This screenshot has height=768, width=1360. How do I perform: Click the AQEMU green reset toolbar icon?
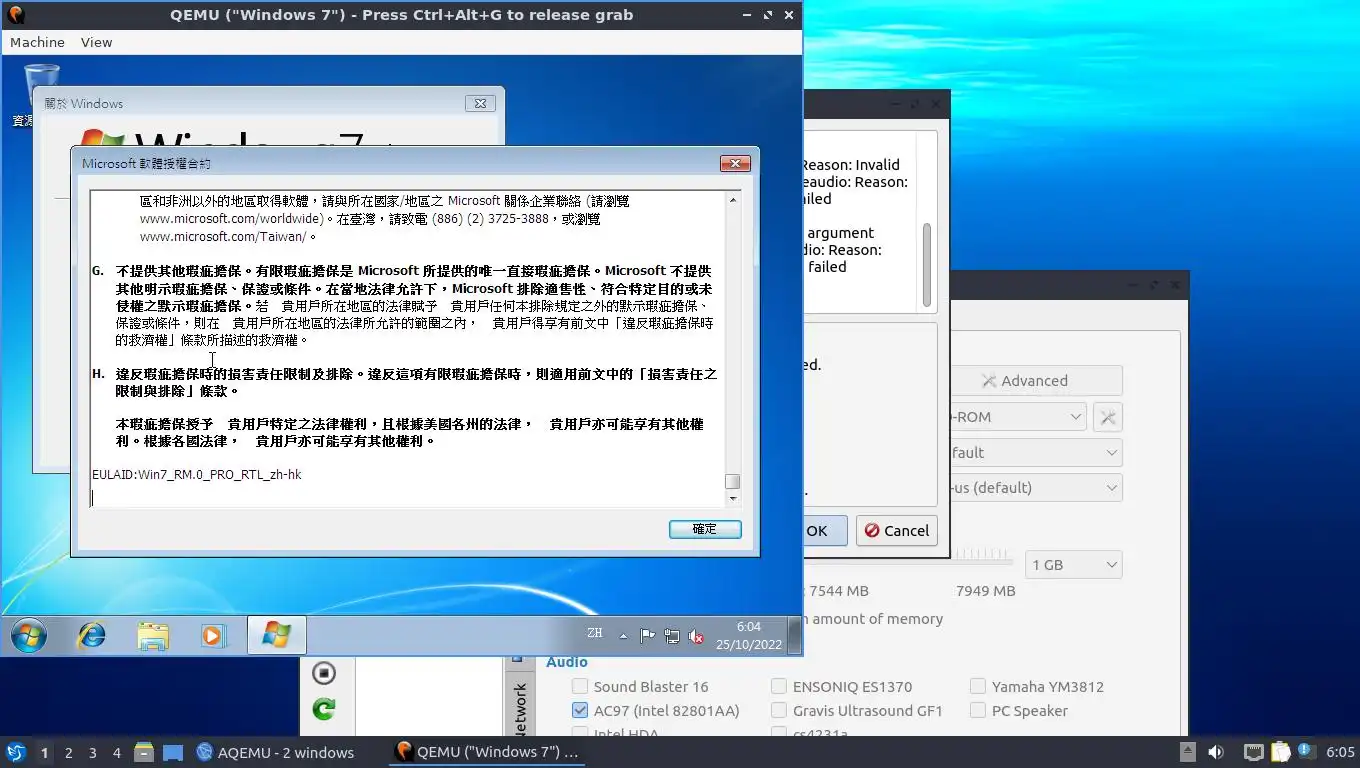(323, 709)
